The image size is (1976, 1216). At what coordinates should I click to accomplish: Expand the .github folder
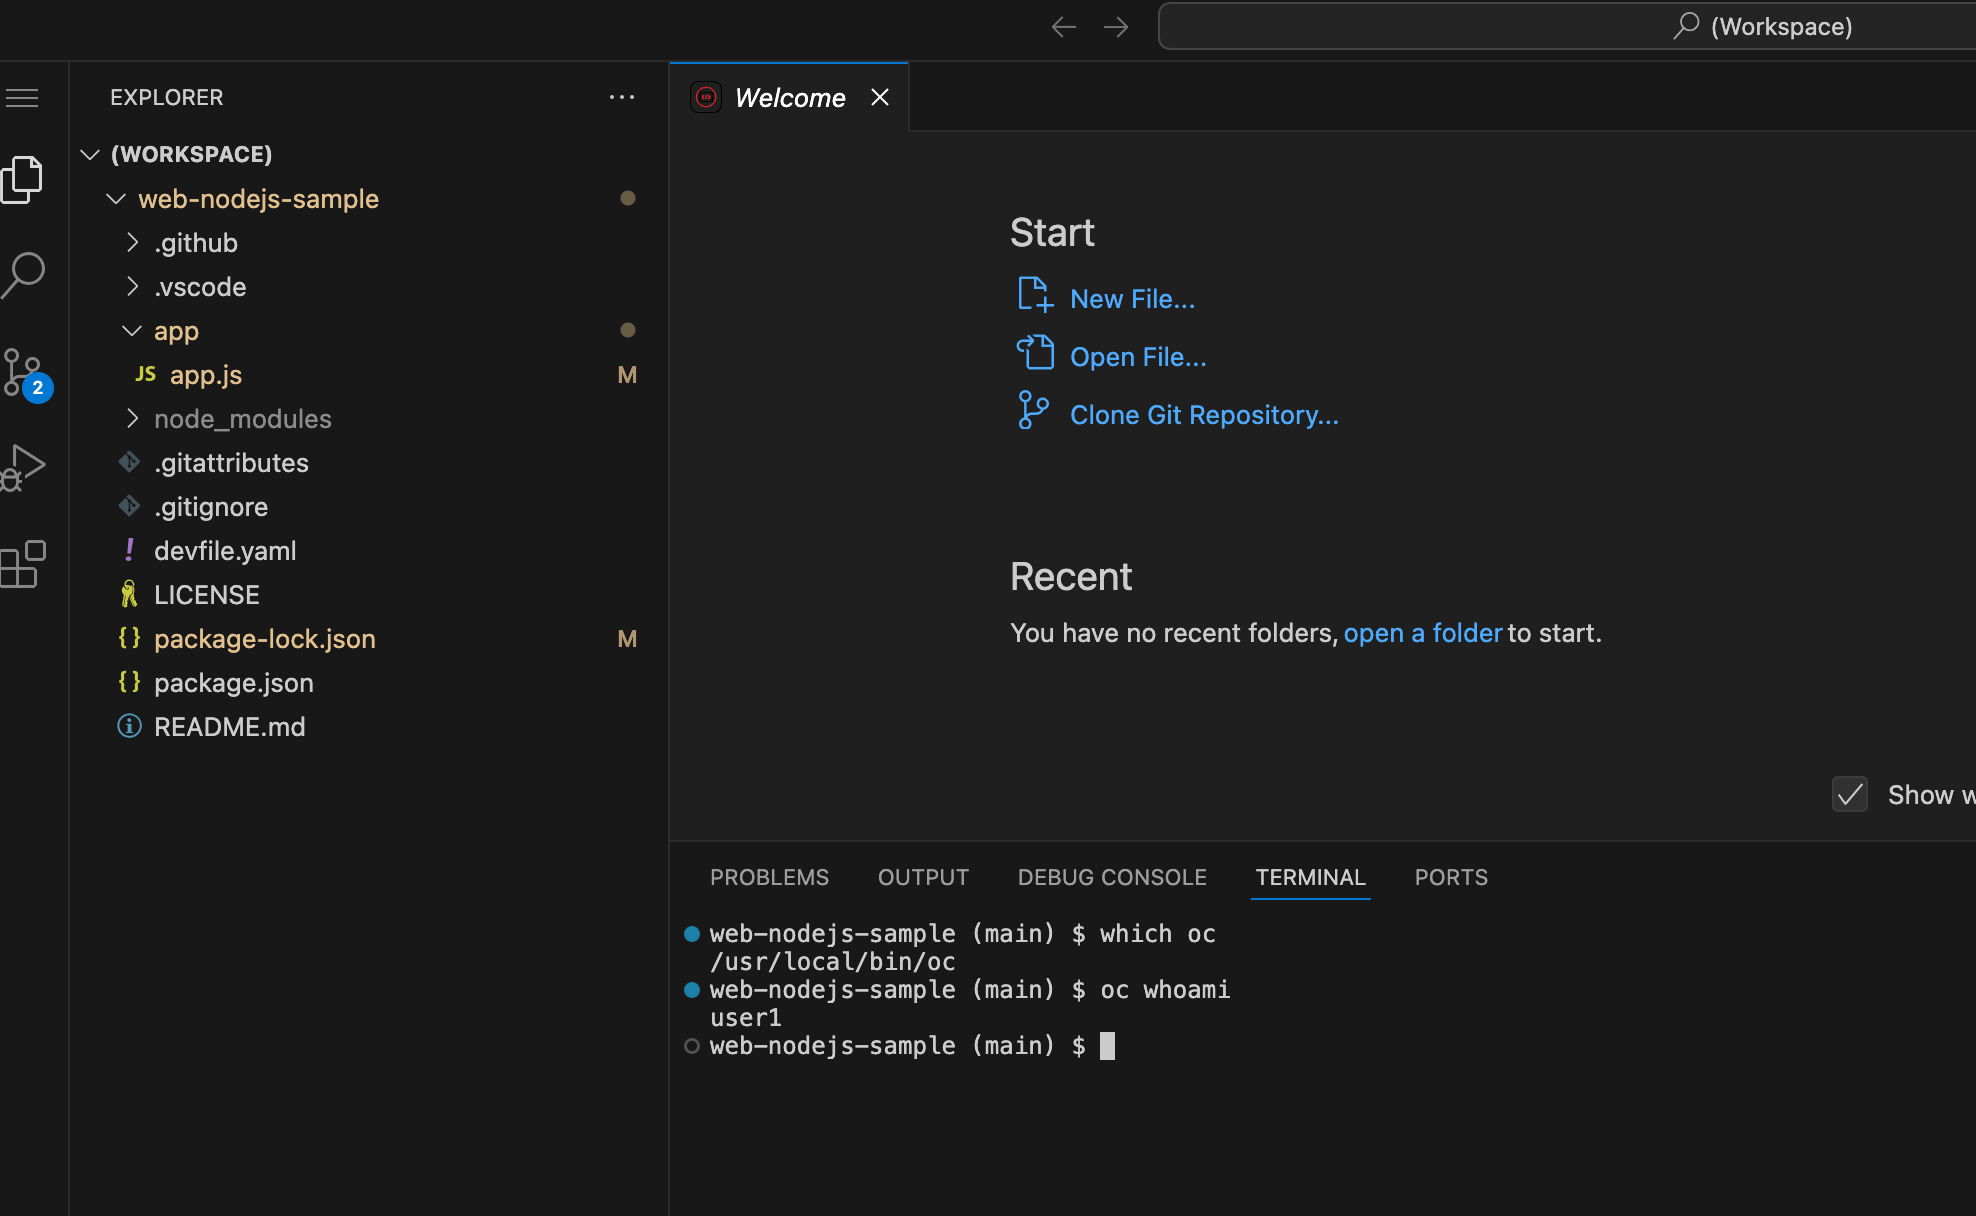(196, 243)
